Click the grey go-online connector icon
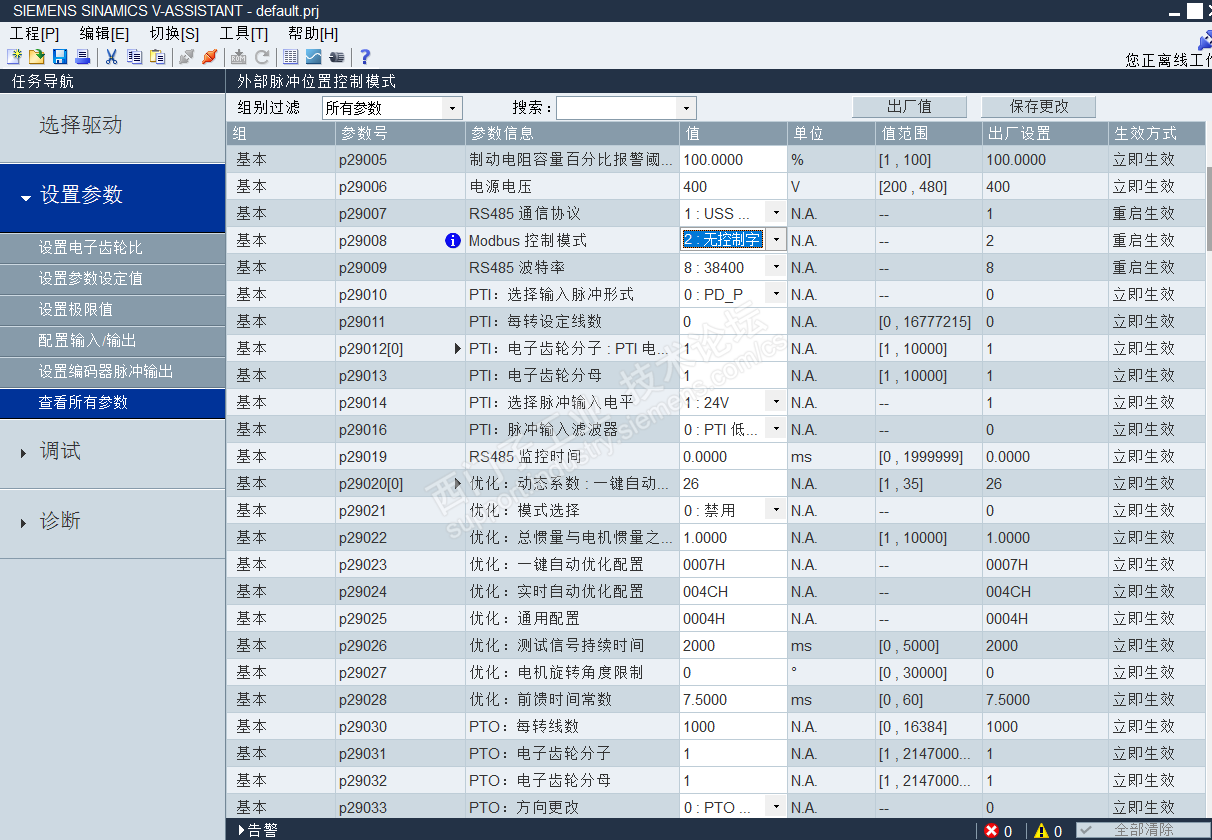The width and height of the screenshot is (1212, 840). pos(186,57)
